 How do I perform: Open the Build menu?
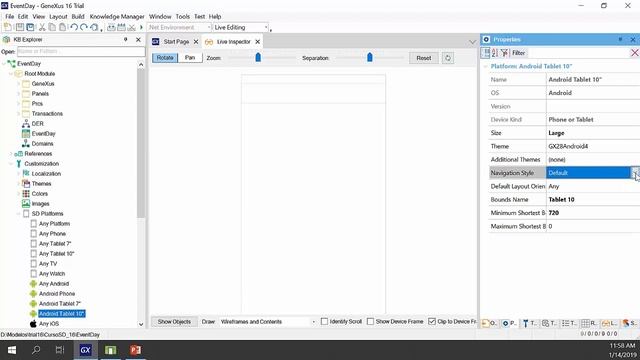click(x=78, y=16)
